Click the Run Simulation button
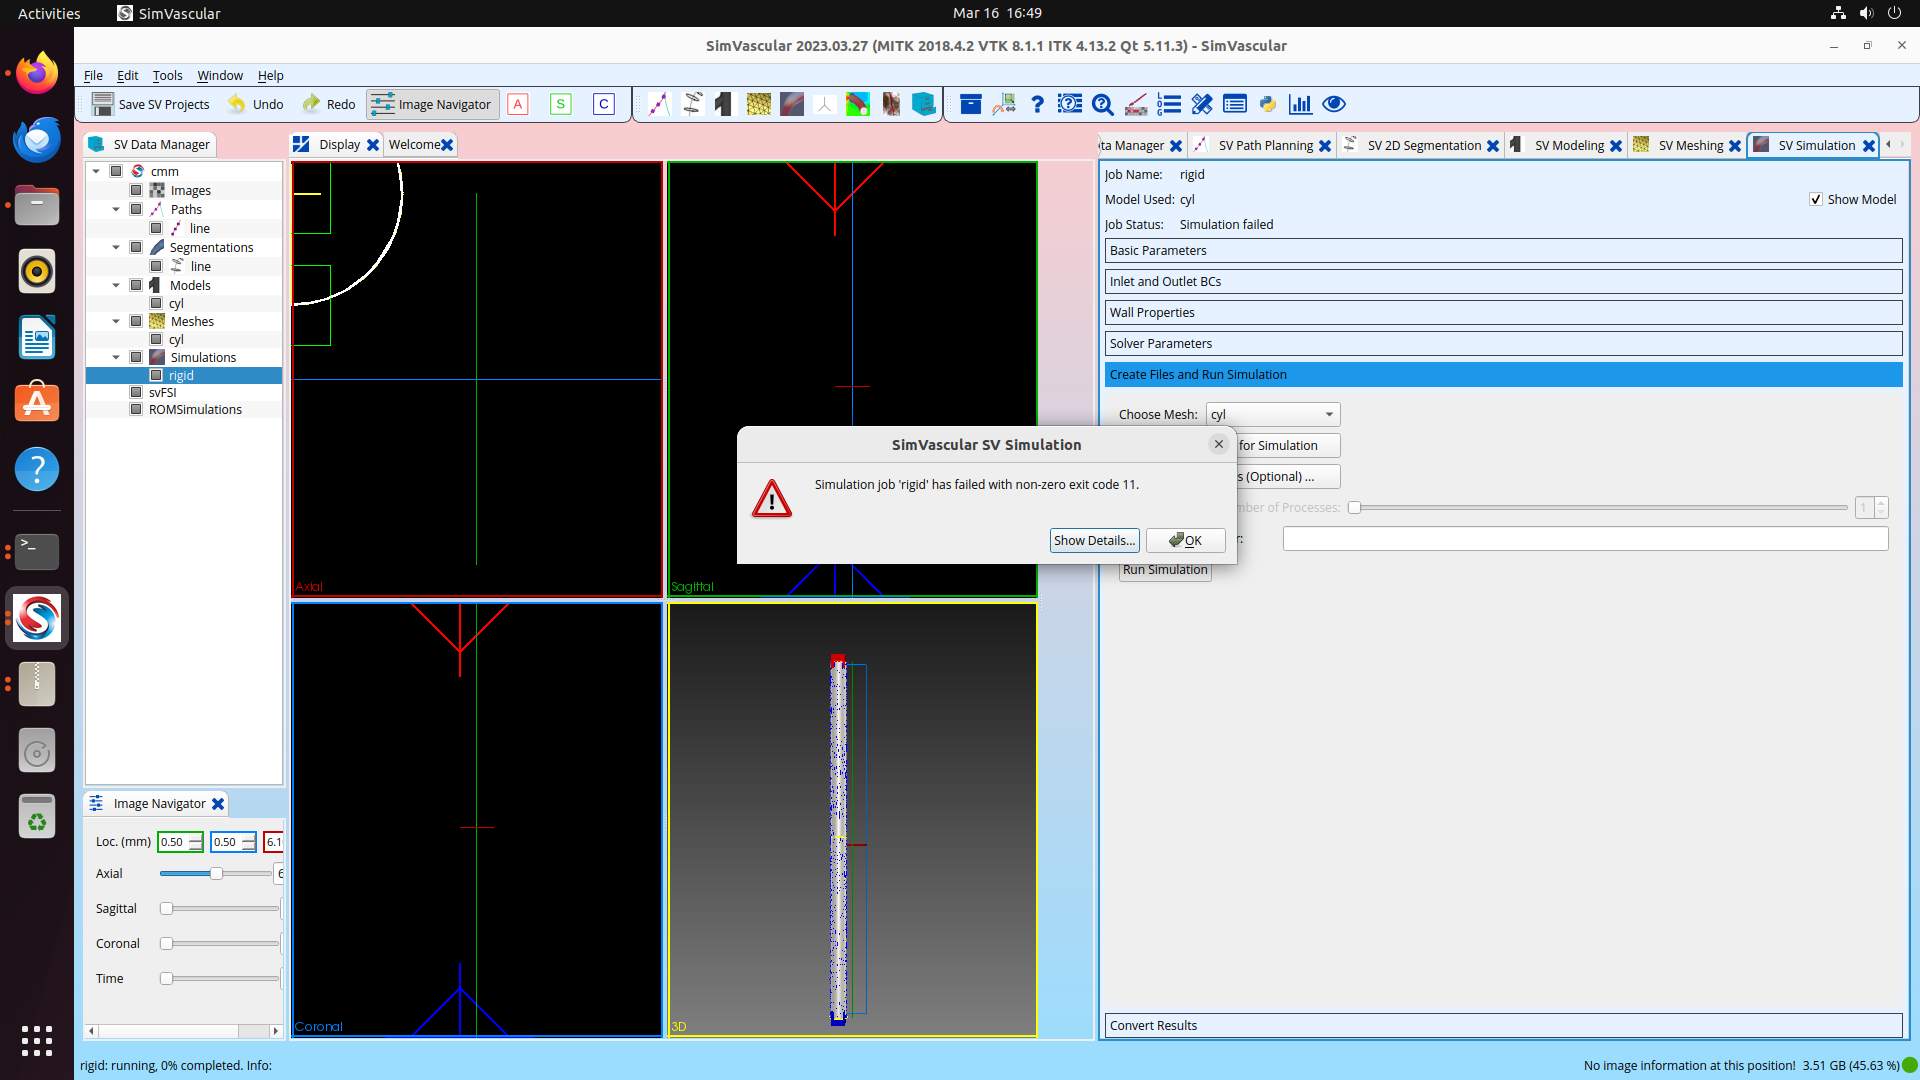This screenshot has width=1920, height=1080. pyautogui.click(x=1165, y=570)
